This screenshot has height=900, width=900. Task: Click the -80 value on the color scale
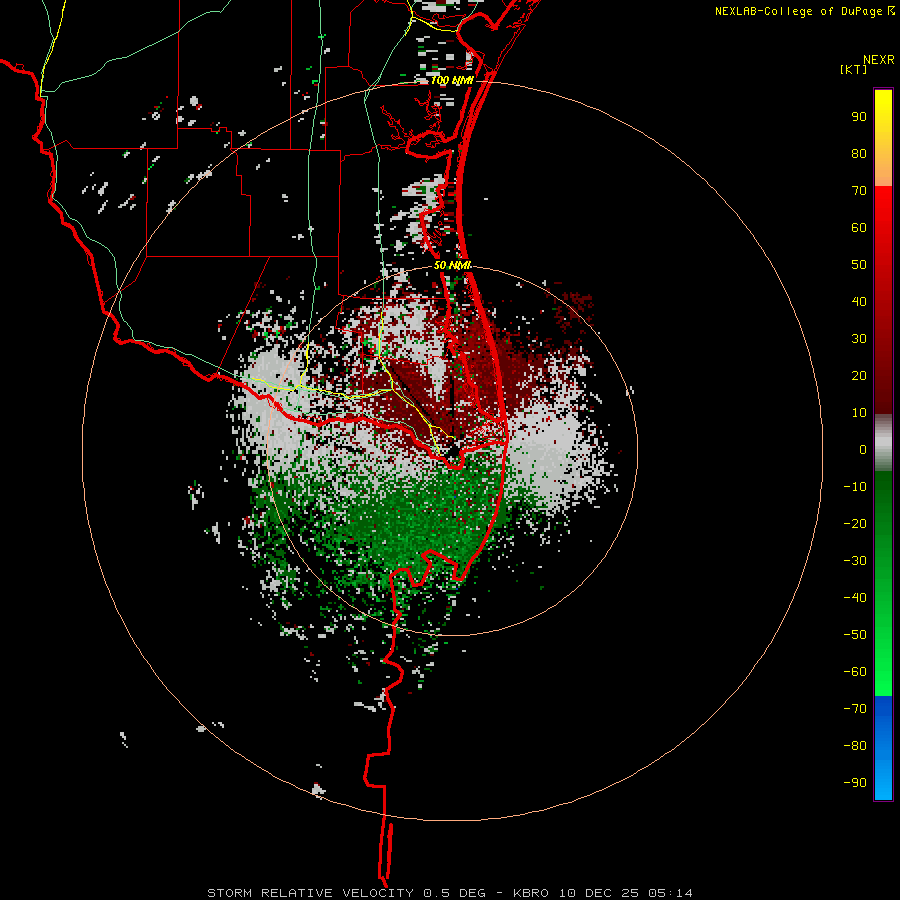855,746
